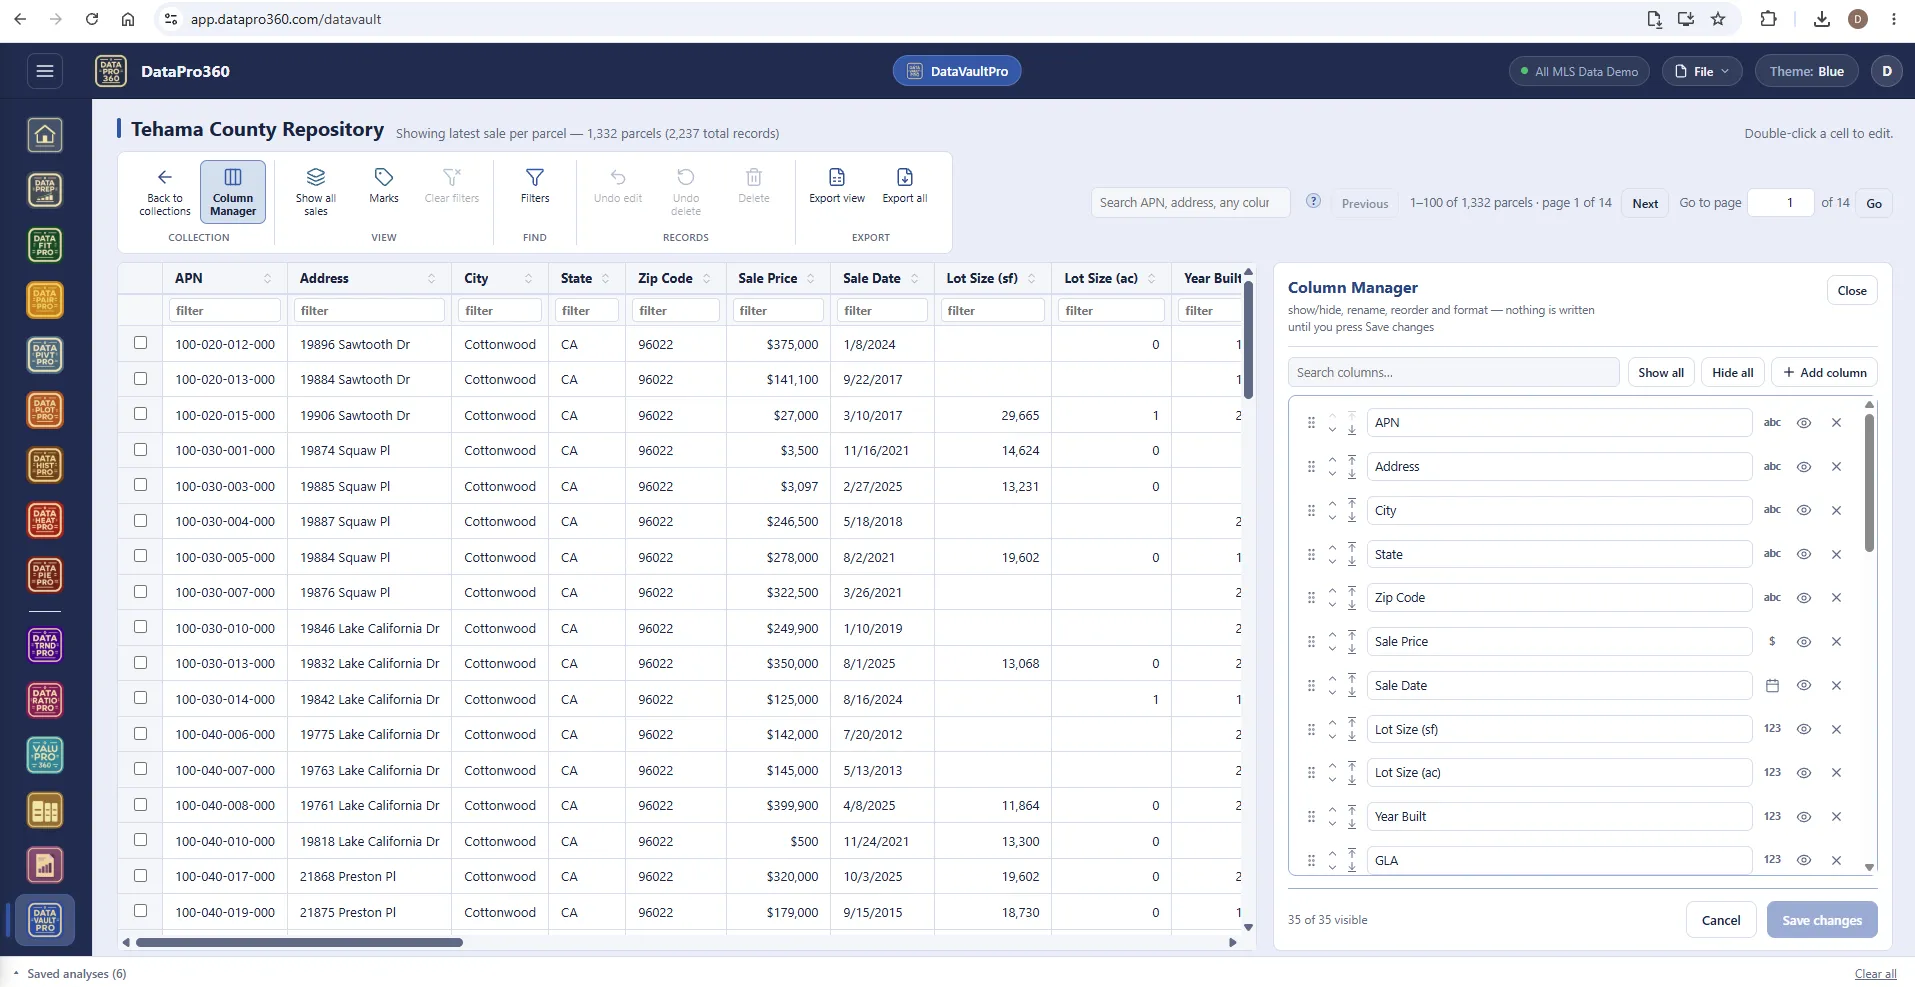Open the File dropdown menu

[1702, 71]
